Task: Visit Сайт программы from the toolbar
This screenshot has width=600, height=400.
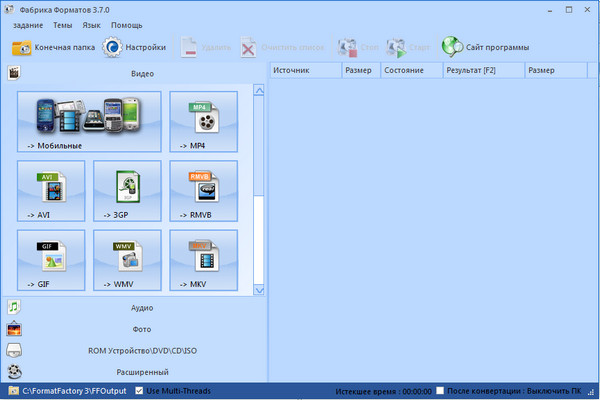Action: point(485,47)
